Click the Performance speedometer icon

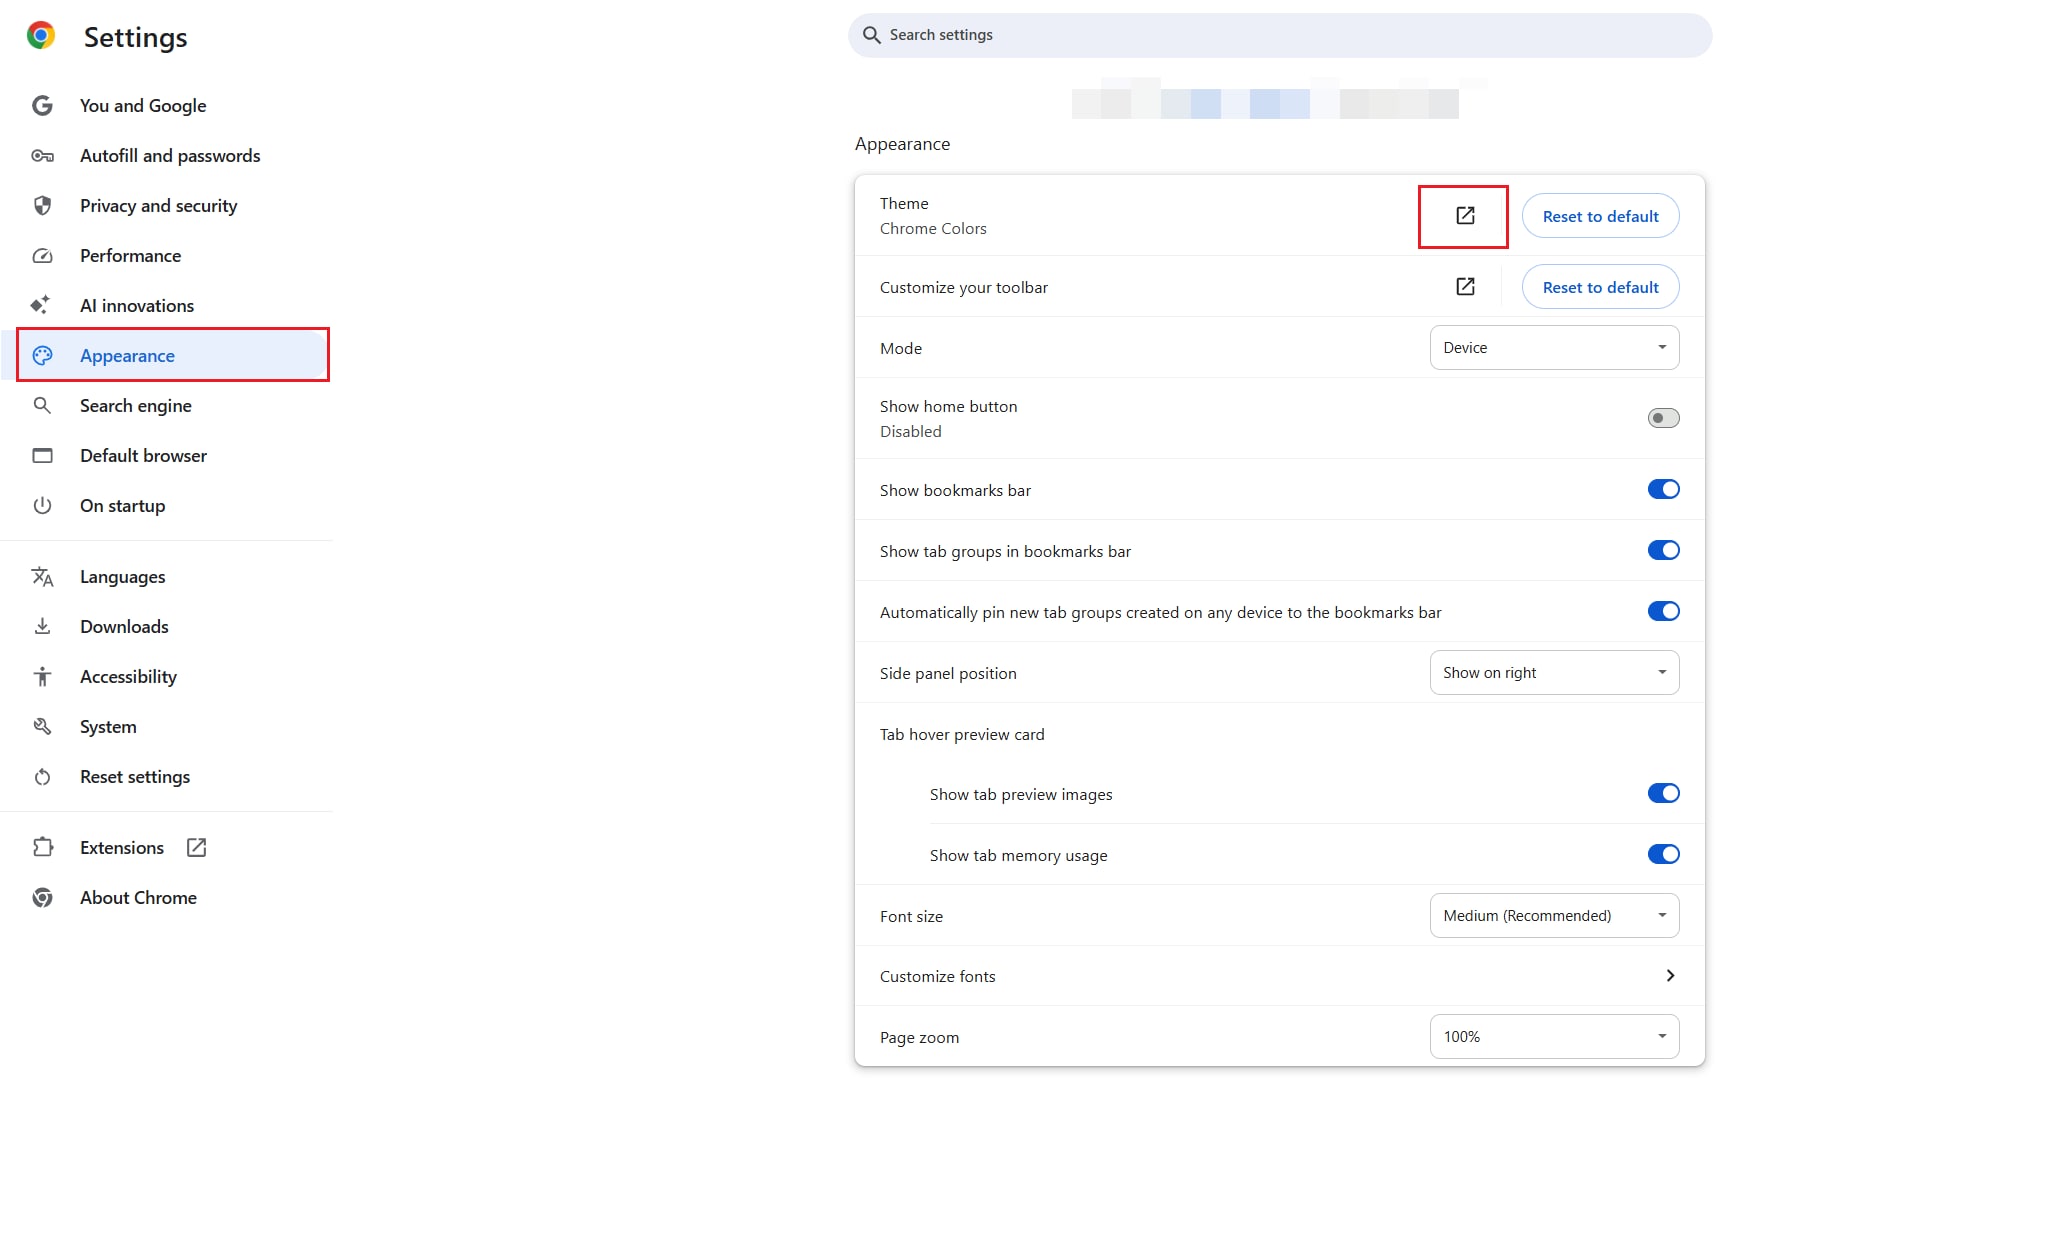[x=42, y=256]
